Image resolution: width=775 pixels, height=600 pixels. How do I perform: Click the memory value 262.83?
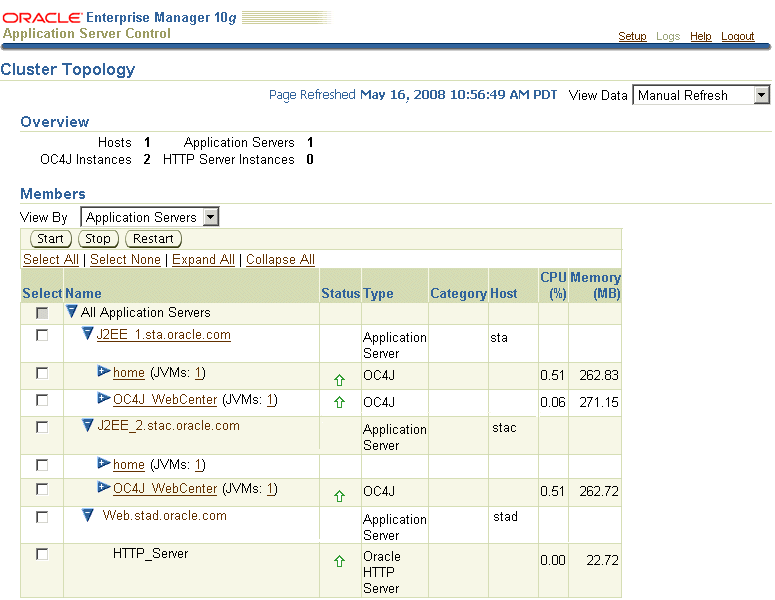599,375
